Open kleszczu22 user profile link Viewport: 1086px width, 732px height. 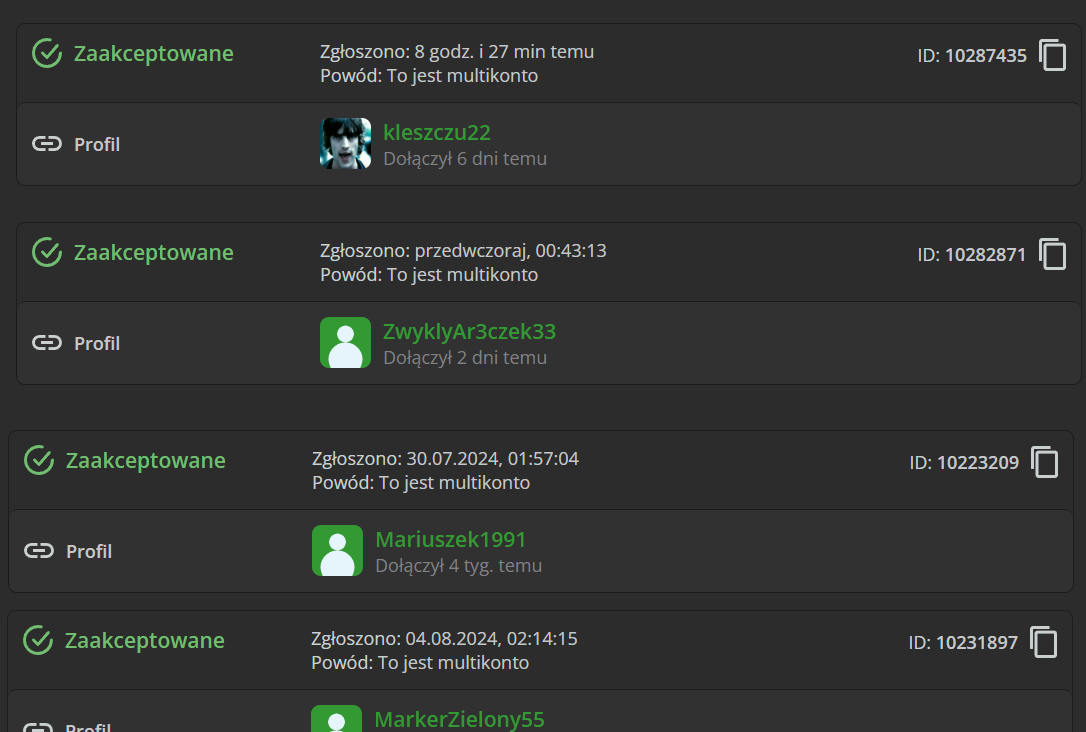click(436, 132)
